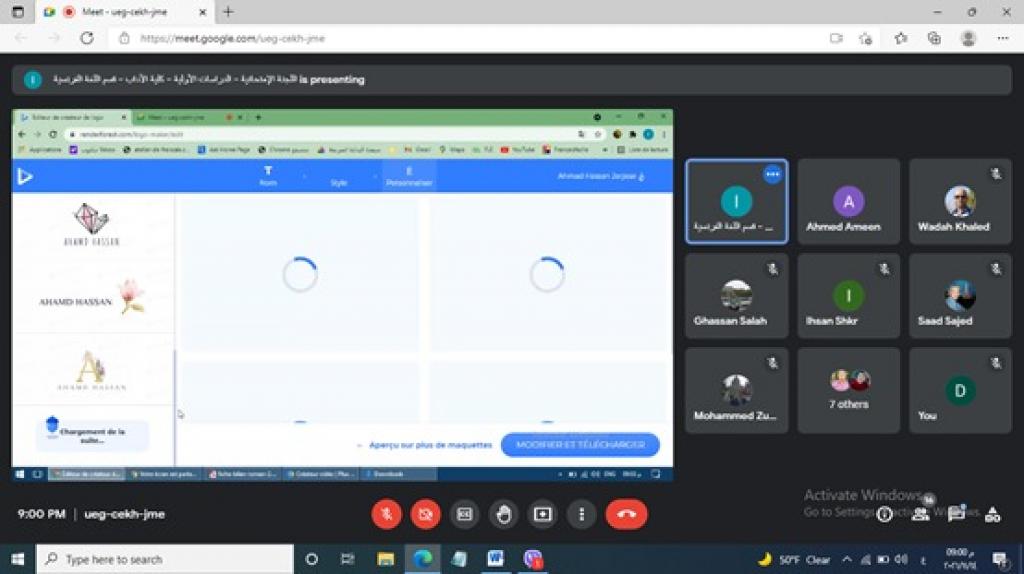This screenshot has width=1024, height=574.
Task: Open the three-dot more options menu
Action: pyautogui.click(x=581, y=514)
